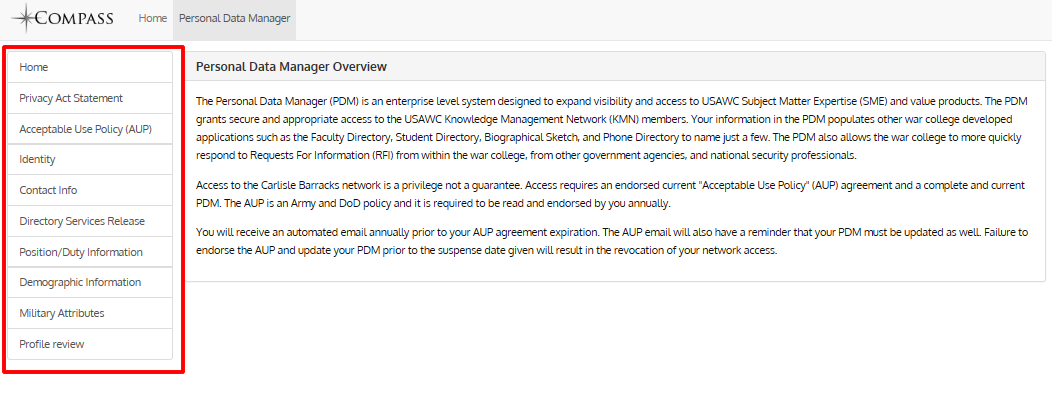This screenshot has height=401, width=1052.
Task: Open the Identity sidebar item
Action: tap(90, 160)
